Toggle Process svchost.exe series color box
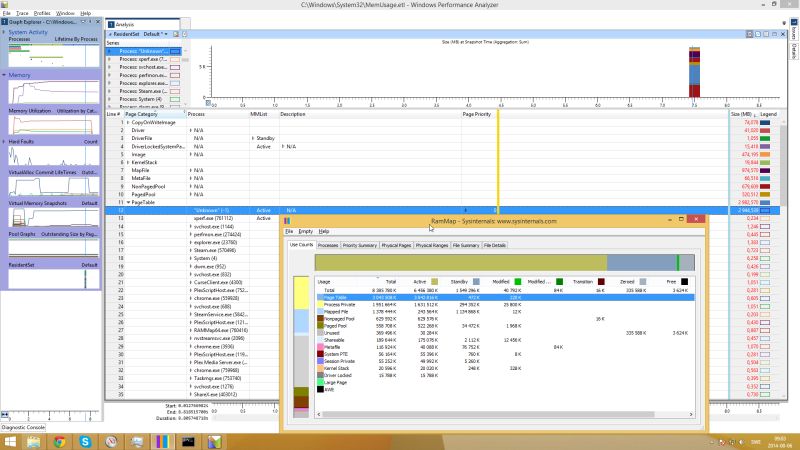Screen dimensions: 800x450 (175, 67)
